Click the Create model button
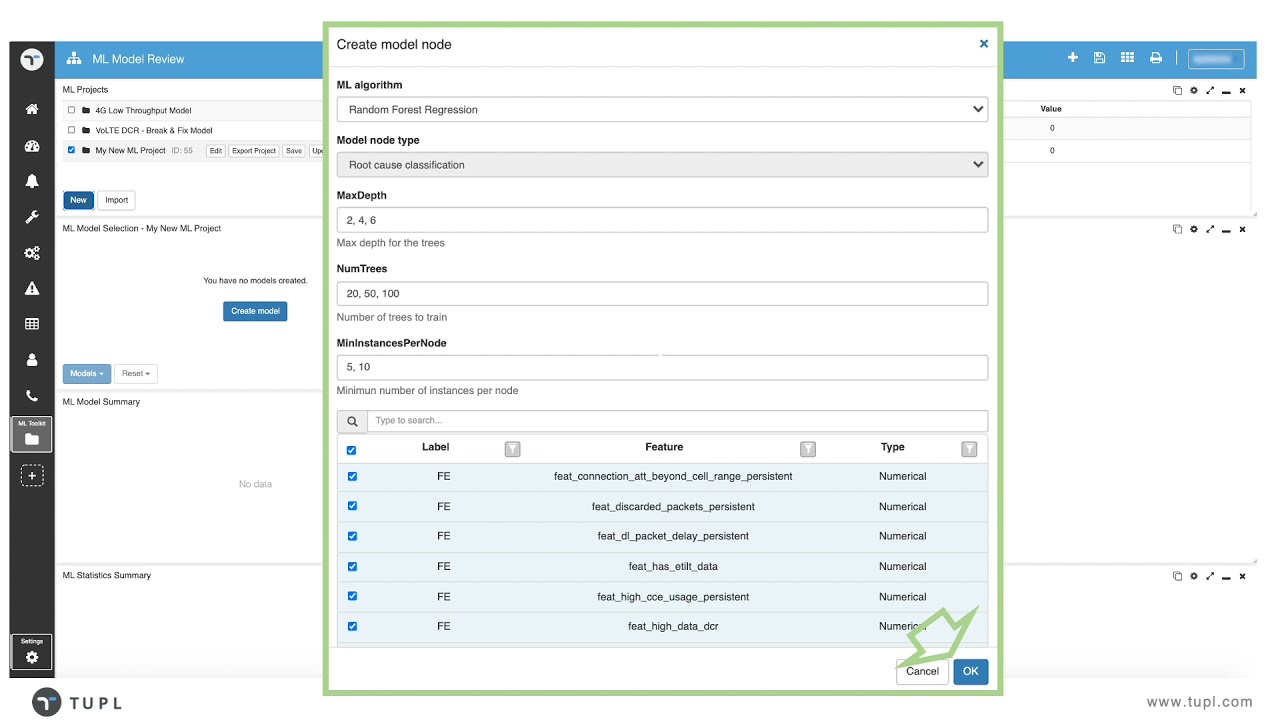 [x=255, y=311]
